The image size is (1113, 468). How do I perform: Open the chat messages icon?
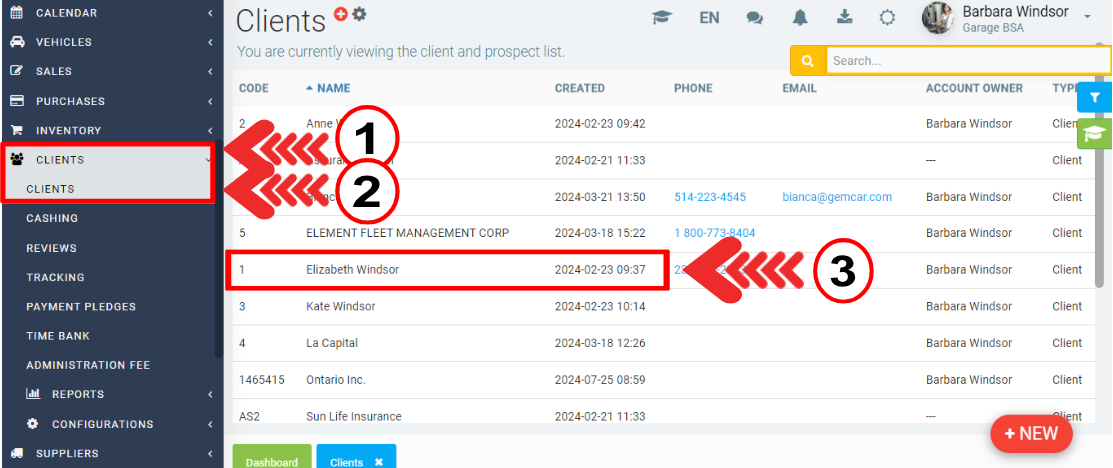[755, 18]
